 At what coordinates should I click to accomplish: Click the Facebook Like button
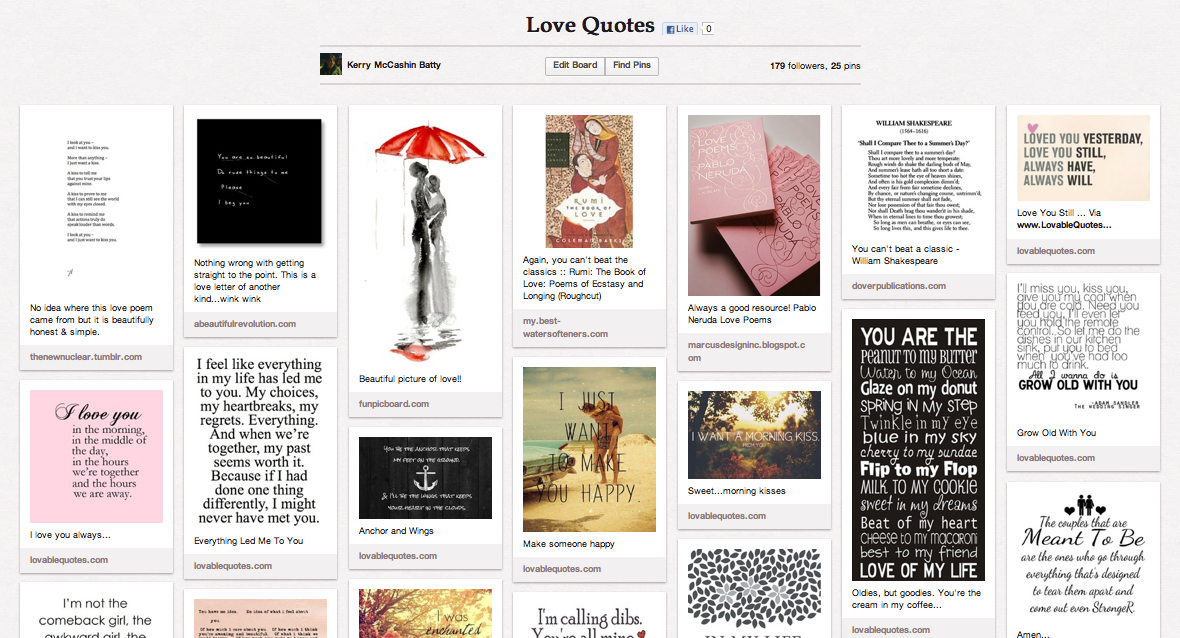tap(680, 29)
